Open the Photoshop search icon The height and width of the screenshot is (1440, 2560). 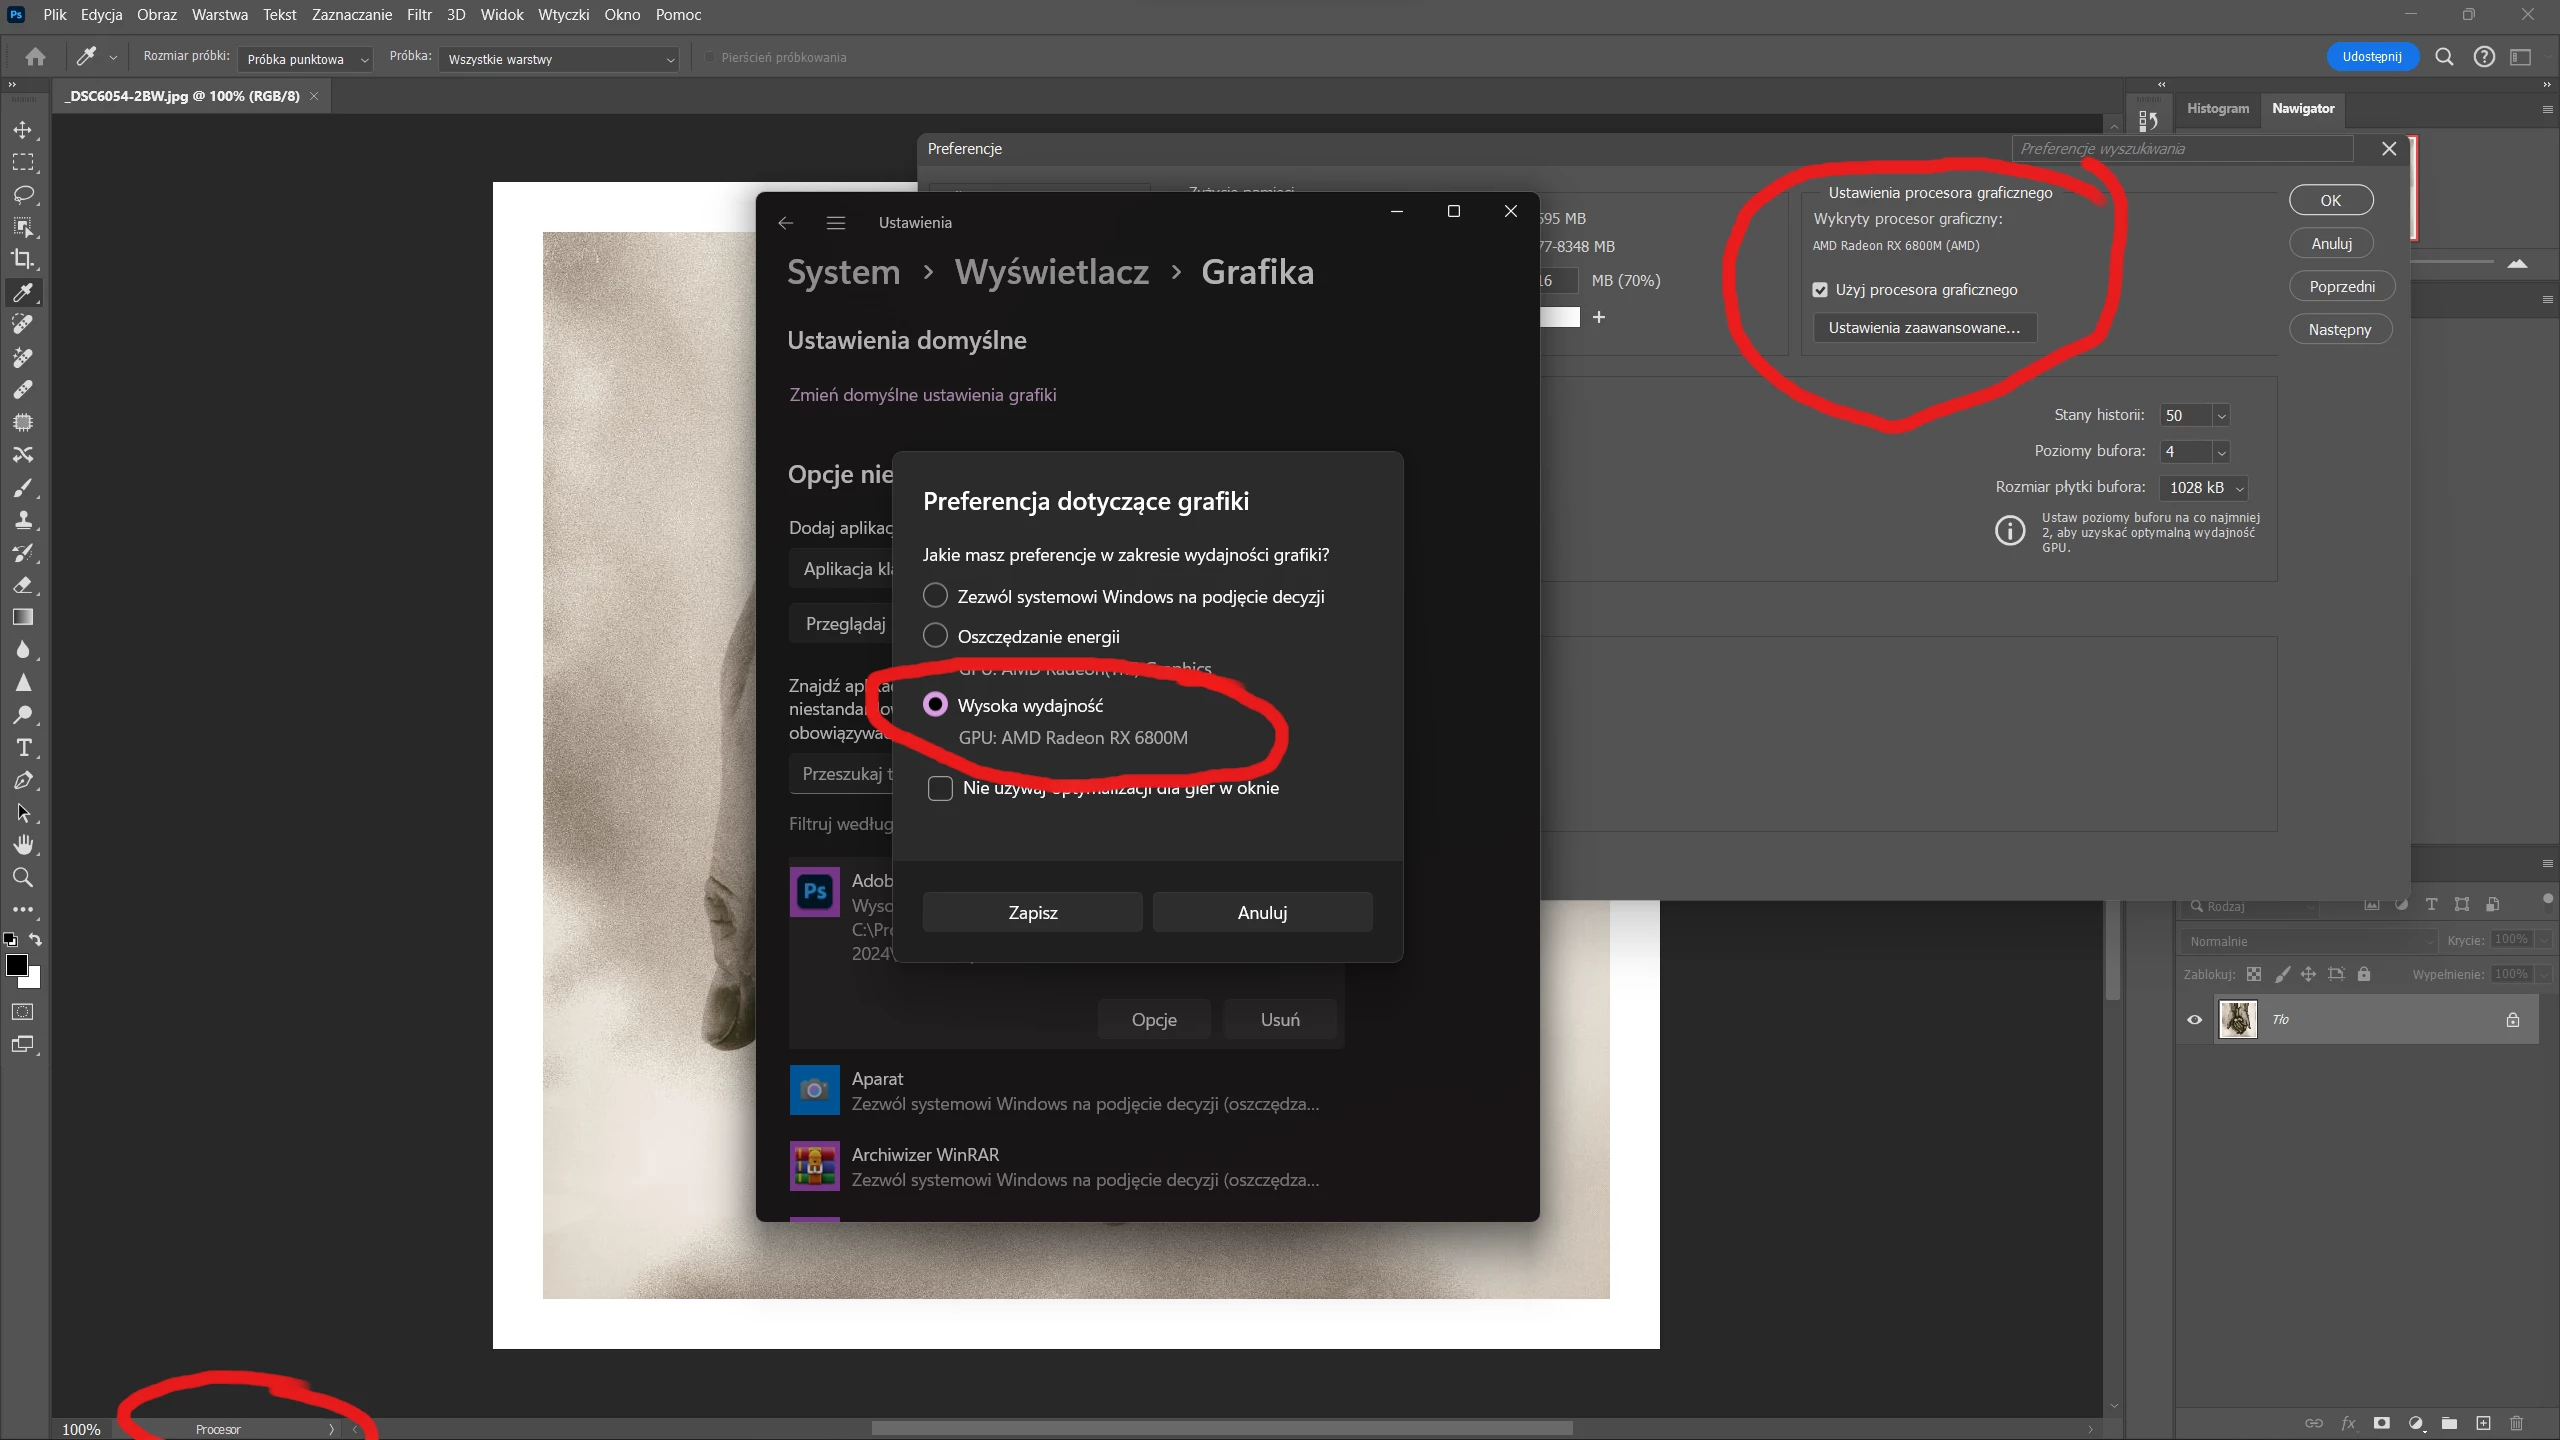tap(2444, 57)
